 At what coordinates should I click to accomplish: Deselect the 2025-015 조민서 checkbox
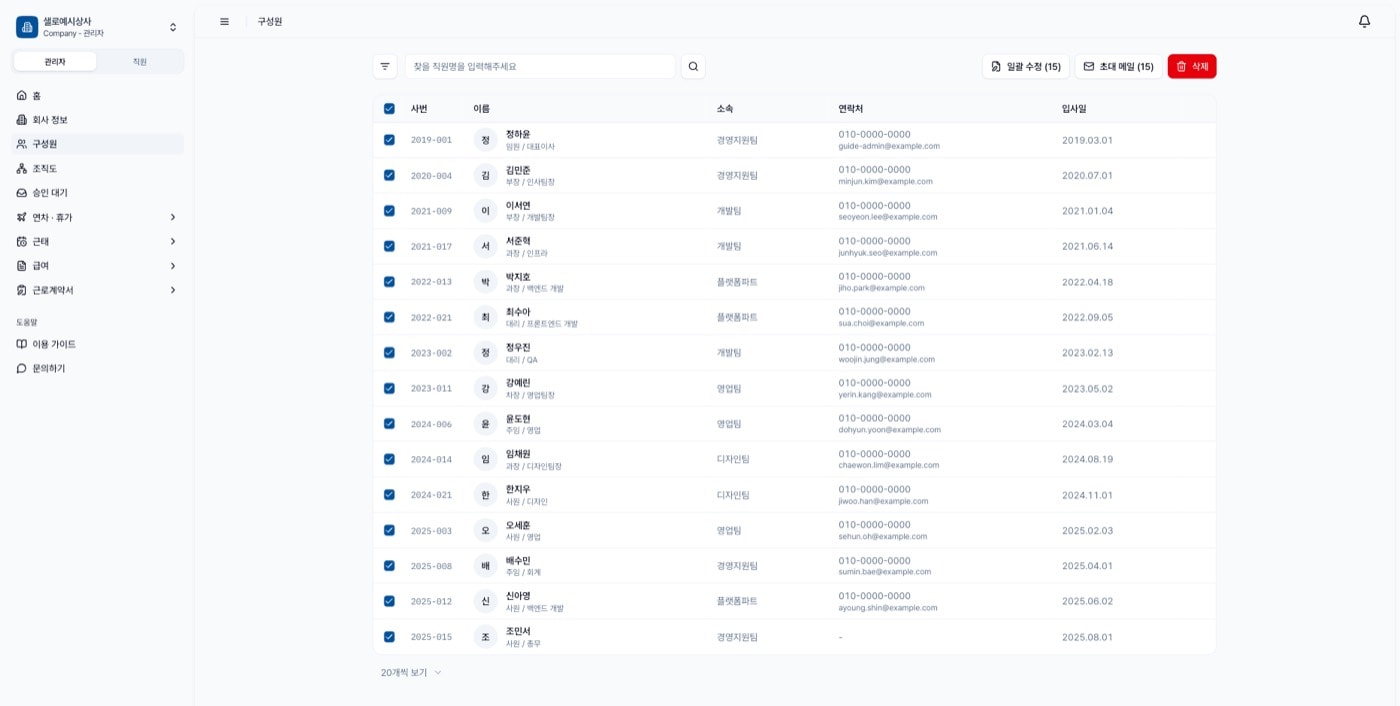(x=389, y=637)
